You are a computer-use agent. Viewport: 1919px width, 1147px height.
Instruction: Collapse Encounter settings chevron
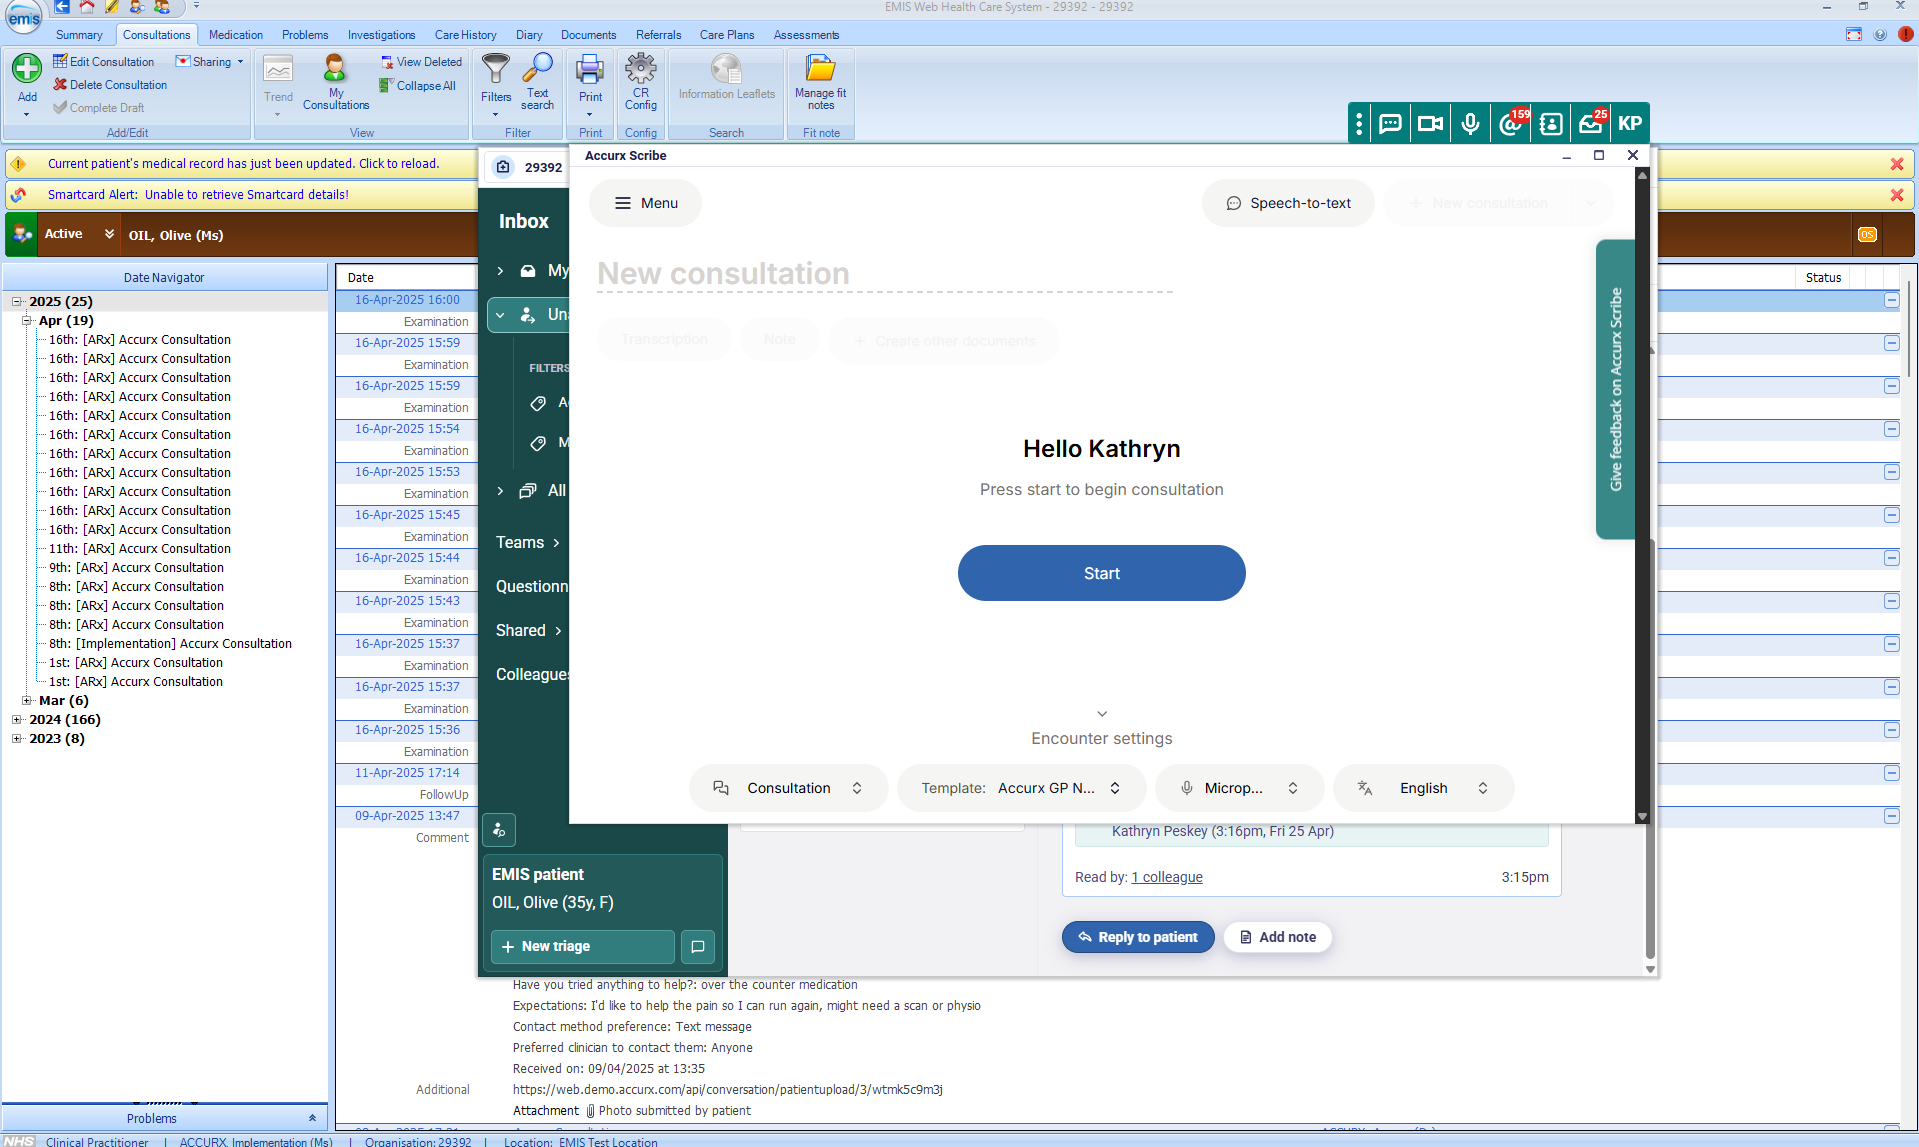[1101, 714]
